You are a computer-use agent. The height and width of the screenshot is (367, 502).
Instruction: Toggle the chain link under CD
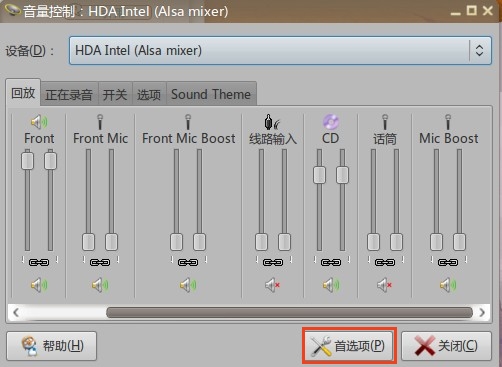331,262
